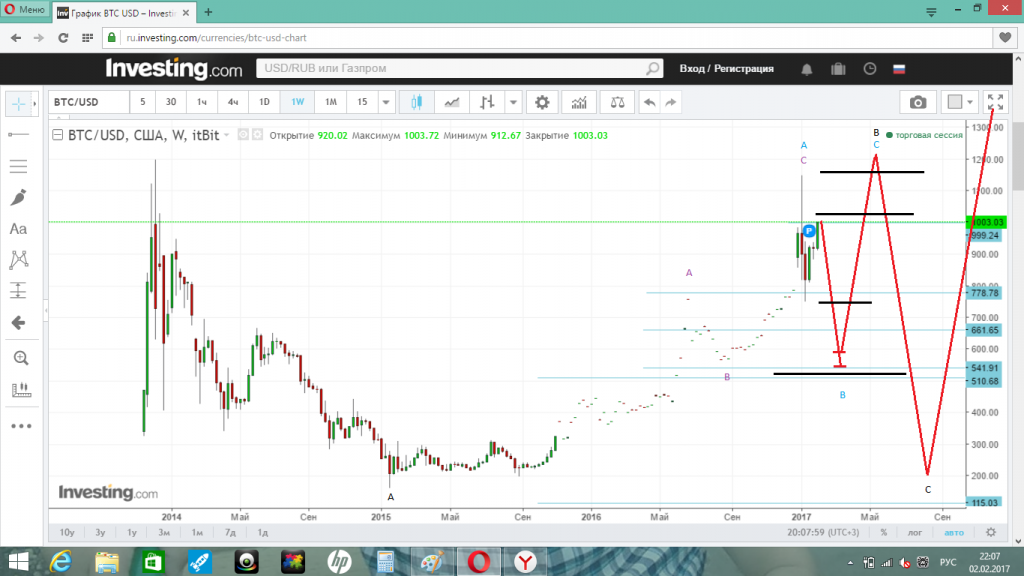
Task: Toggle logarithmic scale with лог button
Action: [913, 533]
